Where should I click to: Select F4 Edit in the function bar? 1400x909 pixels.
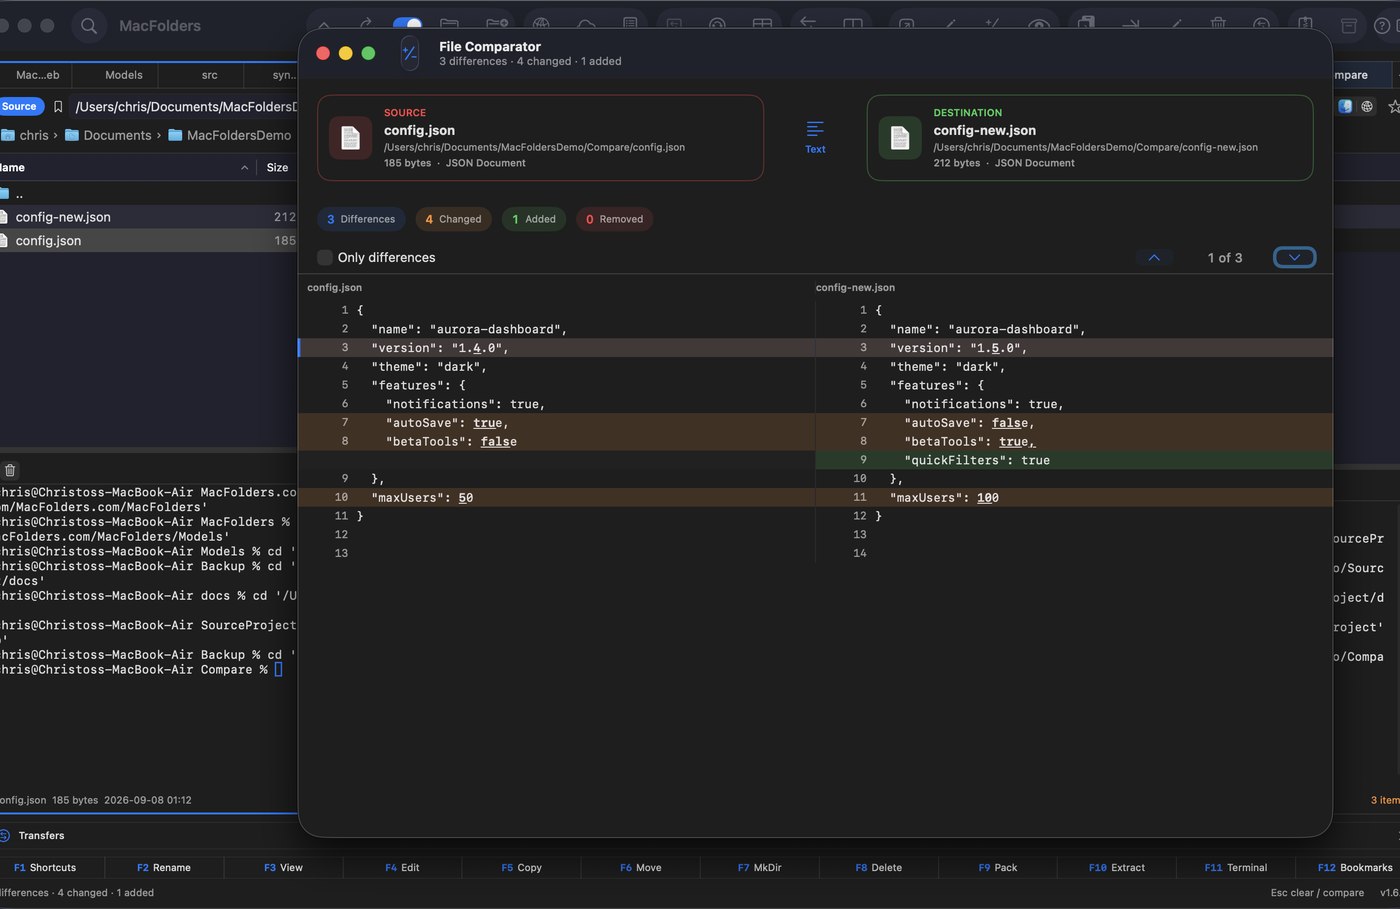[402, 867]
